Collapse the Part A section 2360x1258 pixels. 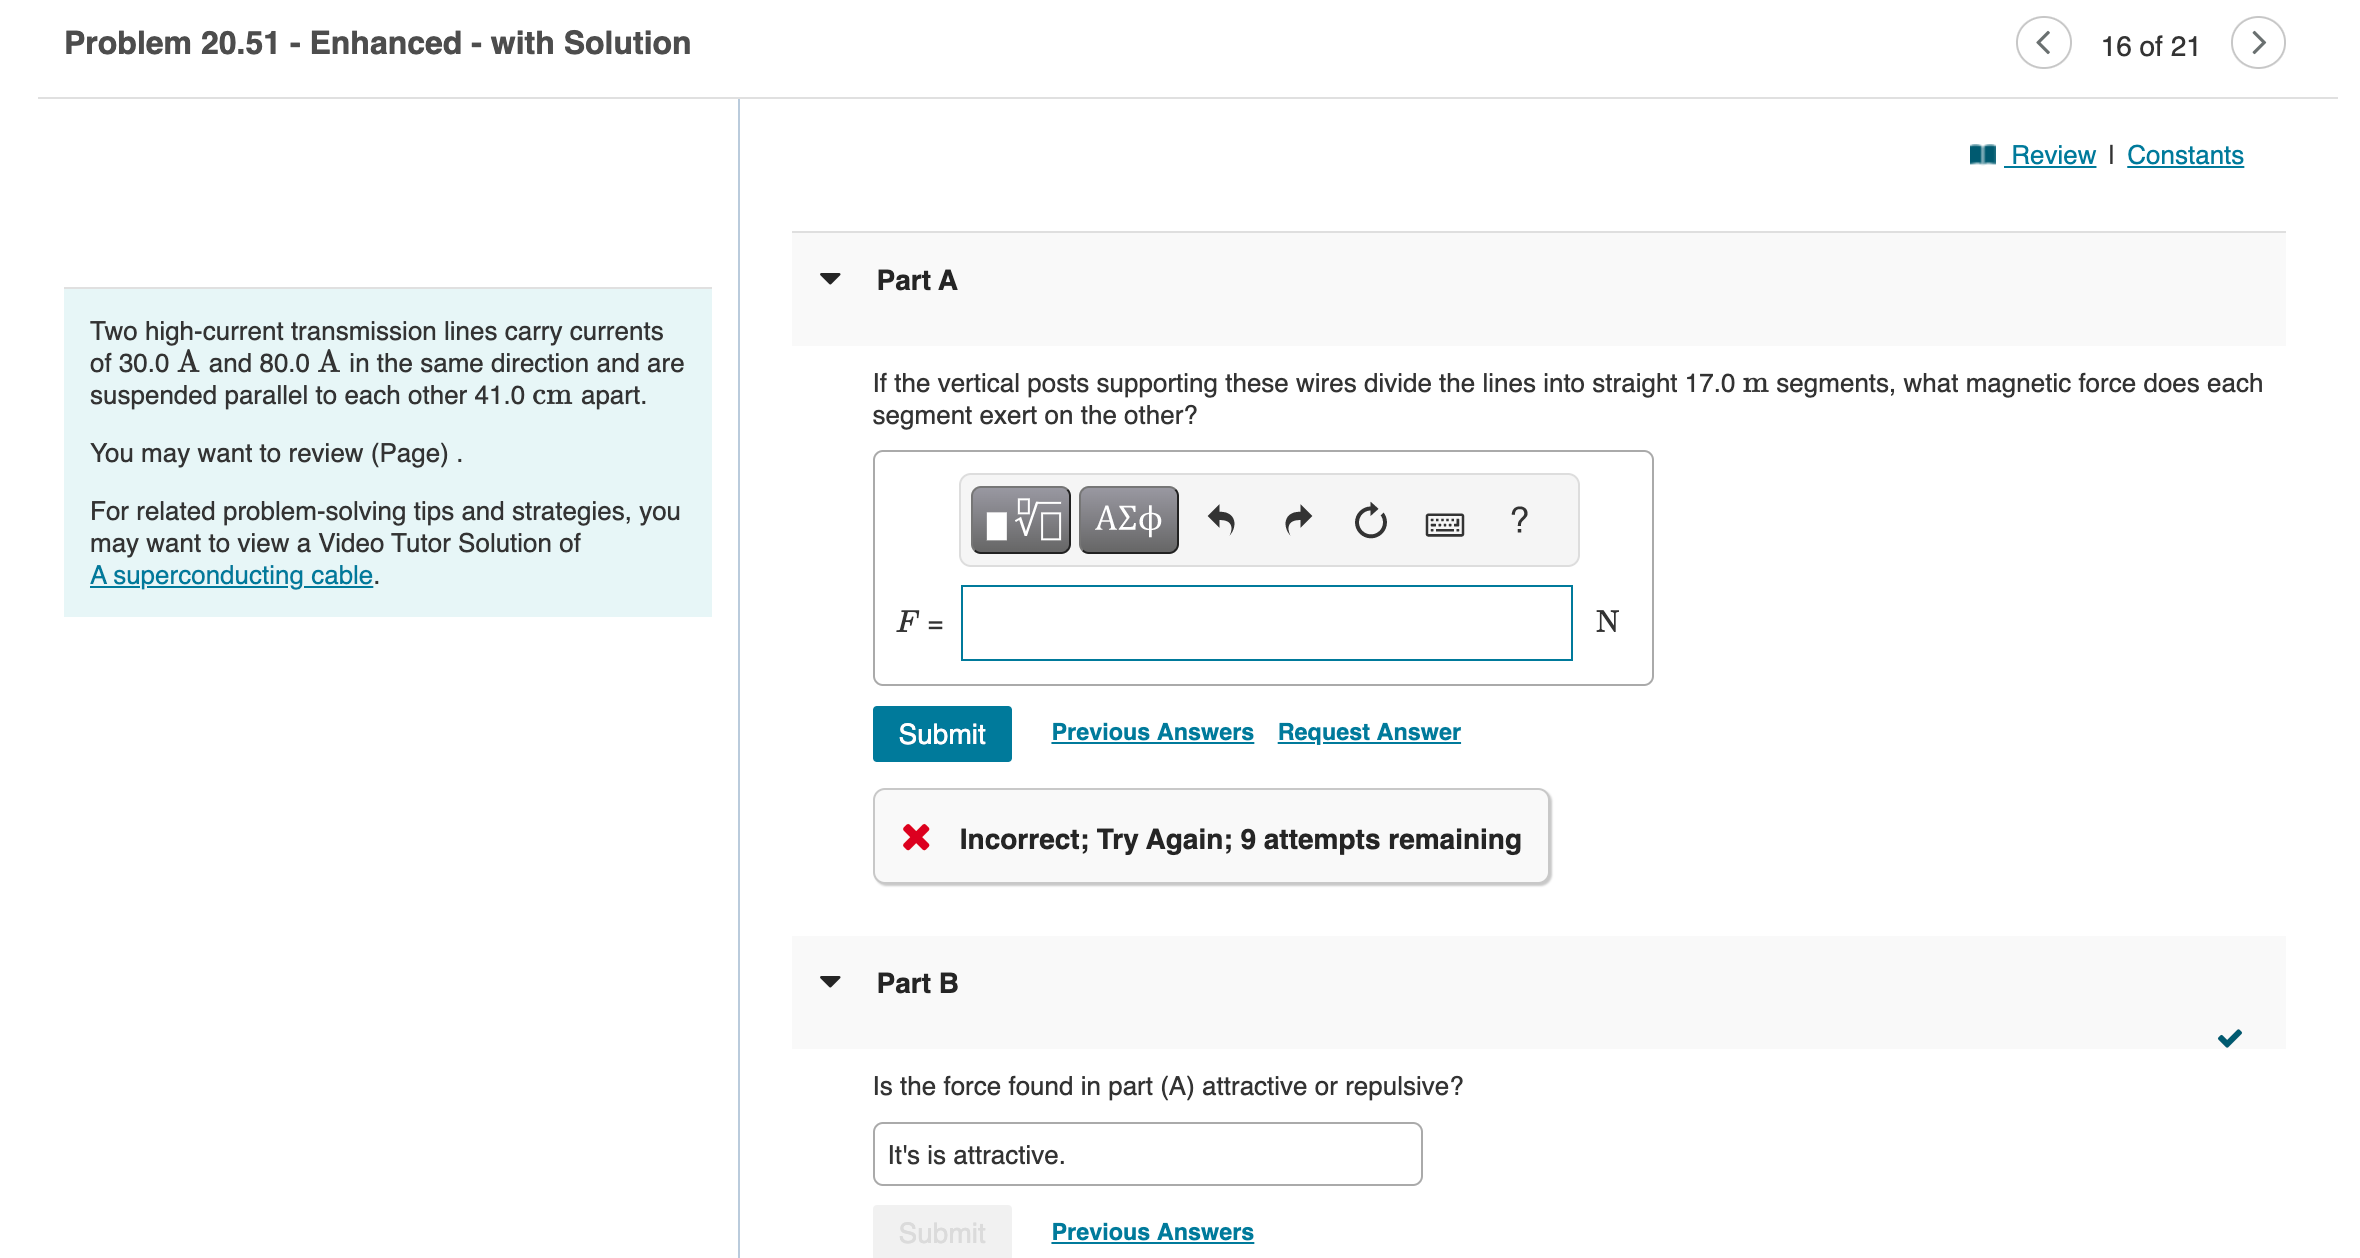point(830,279)
